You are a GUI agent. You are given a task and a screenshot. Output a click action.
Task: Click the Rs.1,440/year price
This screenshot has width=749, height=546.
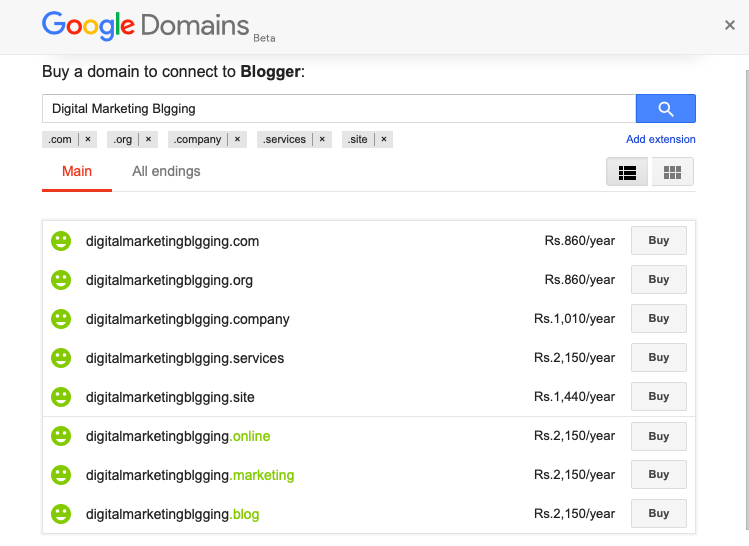(x=574, y=396)
